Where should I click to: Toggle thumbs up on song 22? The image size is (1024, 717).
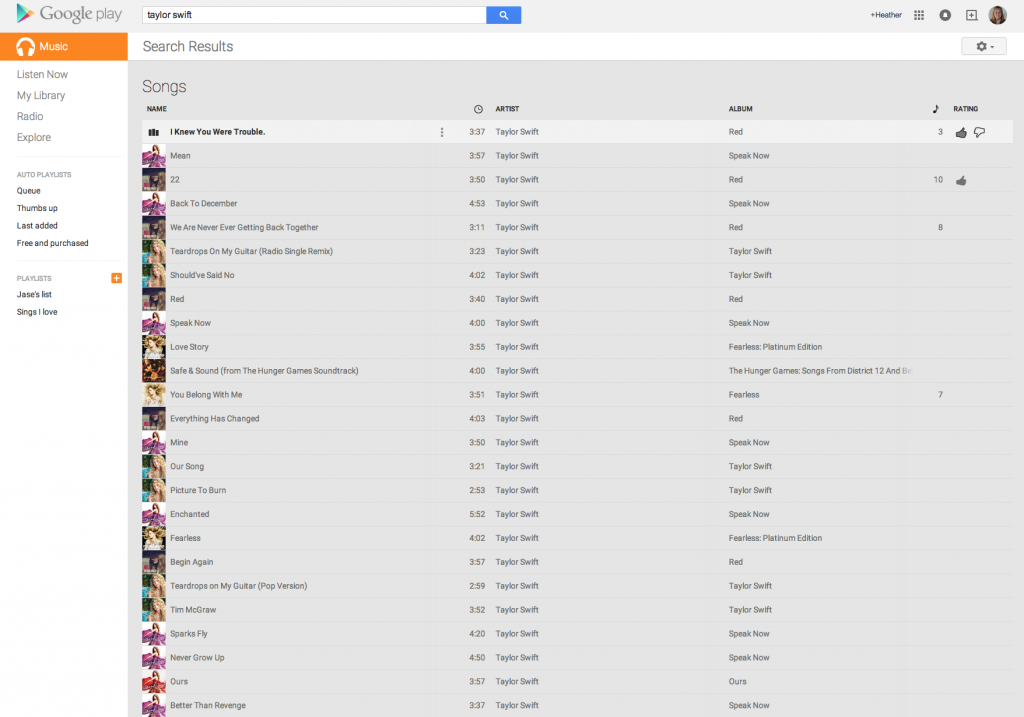point(961,180)
